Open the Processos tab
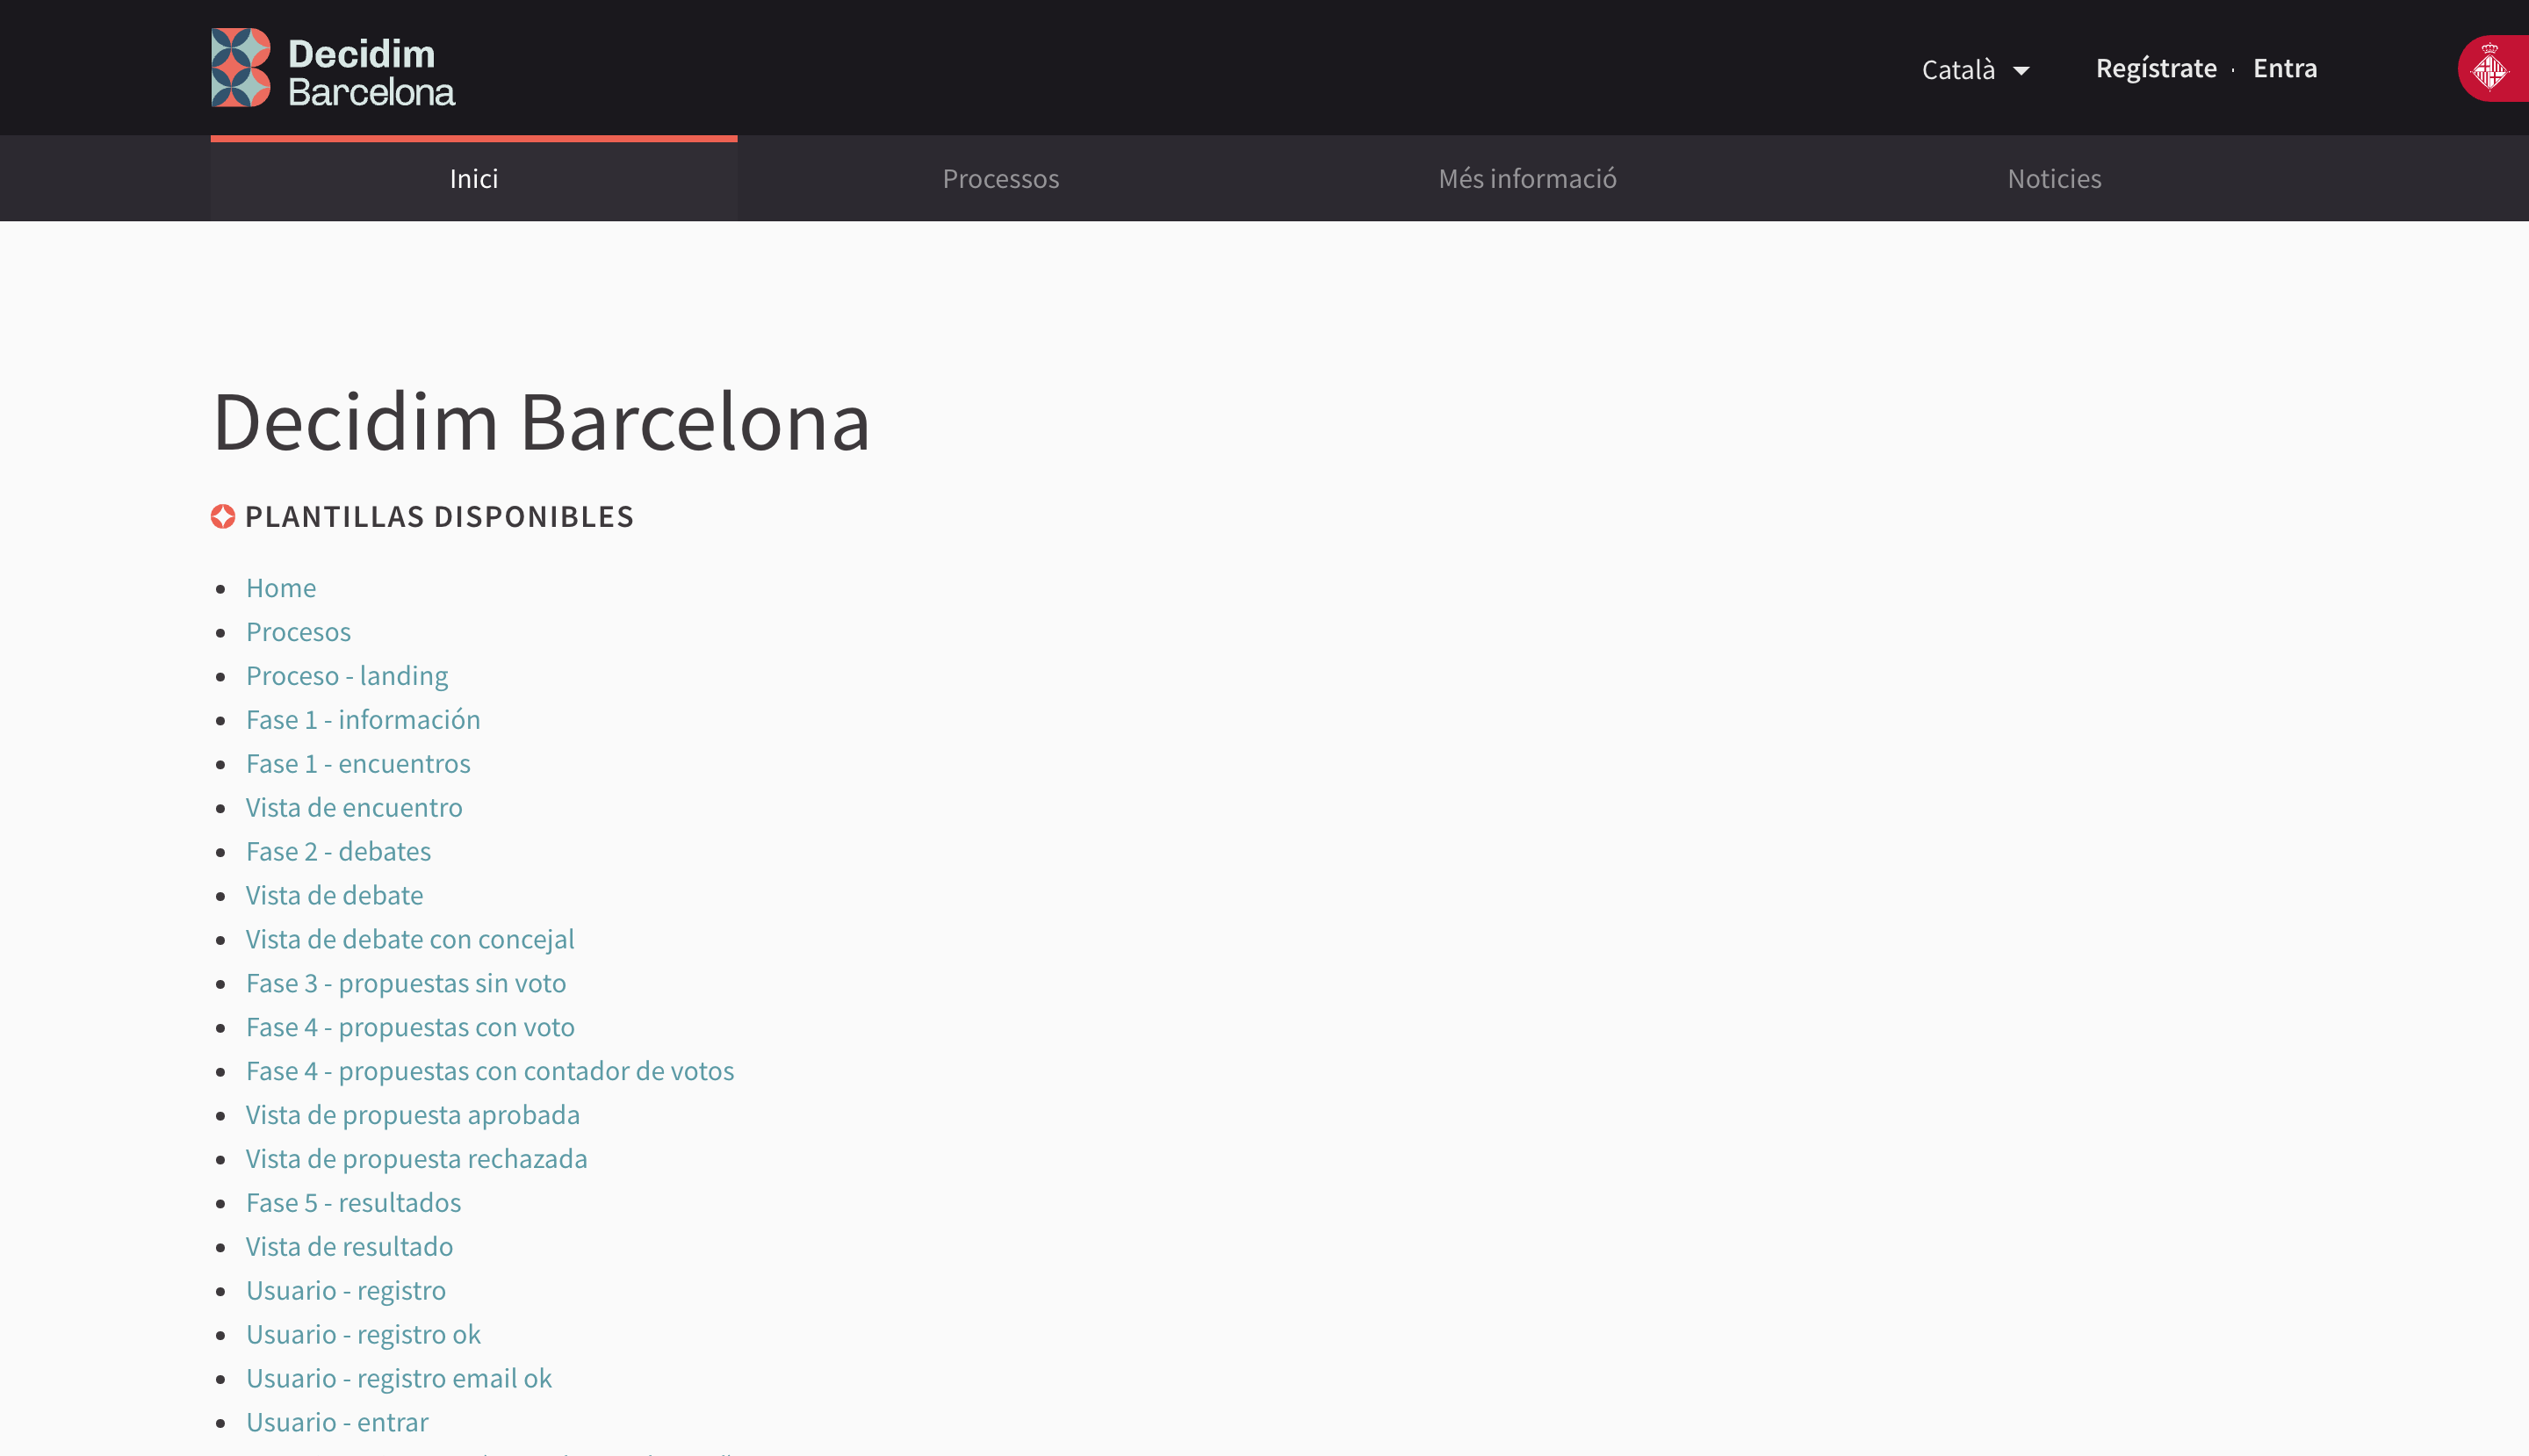The width and height of the screenshot is (2529, 1456). [1000, 179]
